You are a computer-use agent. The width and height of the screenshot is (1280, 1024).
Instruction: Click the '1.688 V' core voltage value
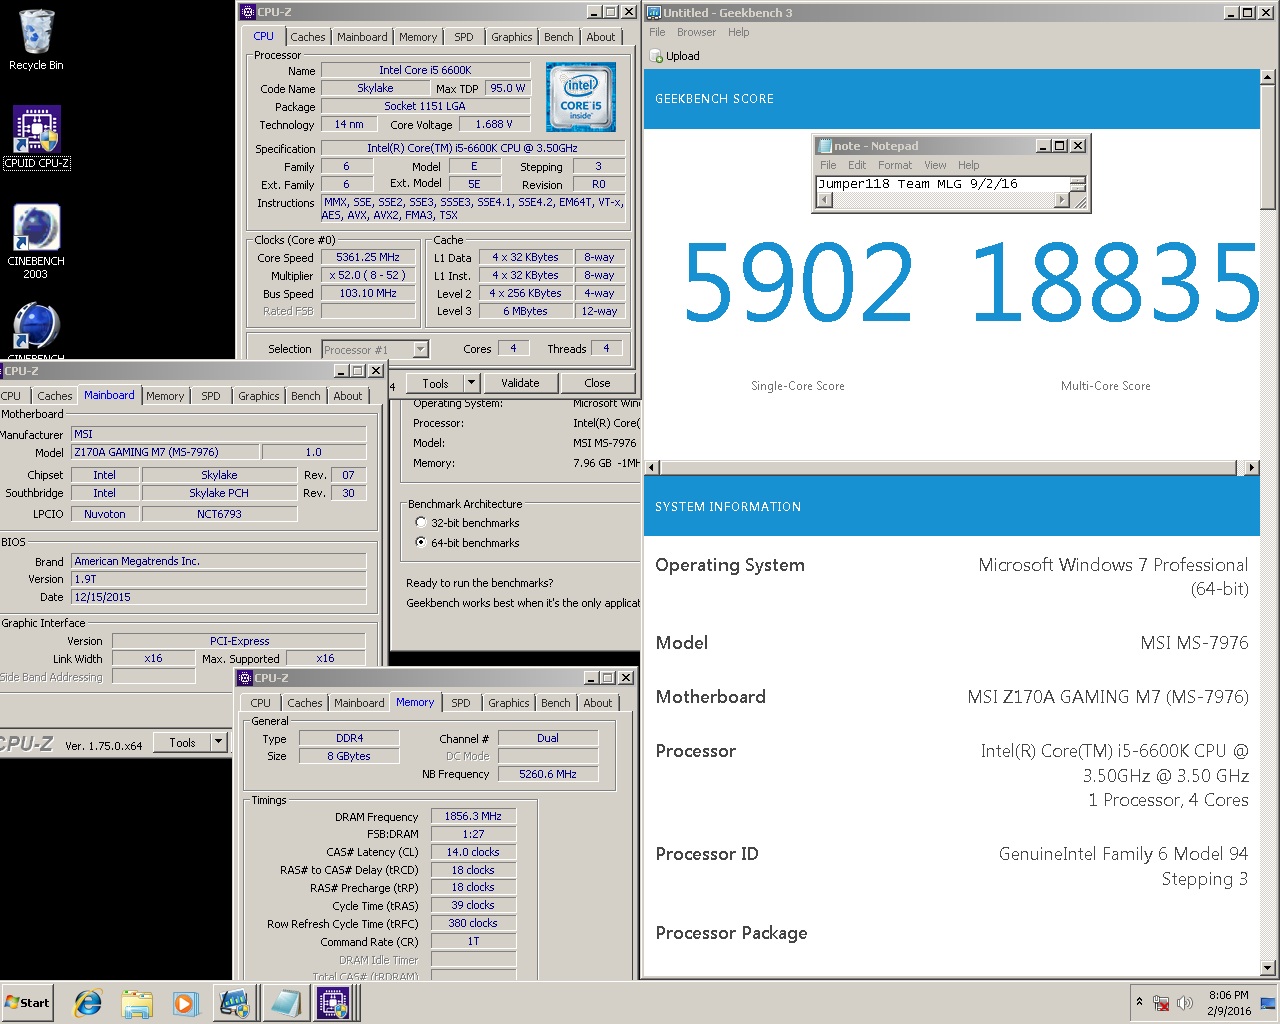[494, 124]
